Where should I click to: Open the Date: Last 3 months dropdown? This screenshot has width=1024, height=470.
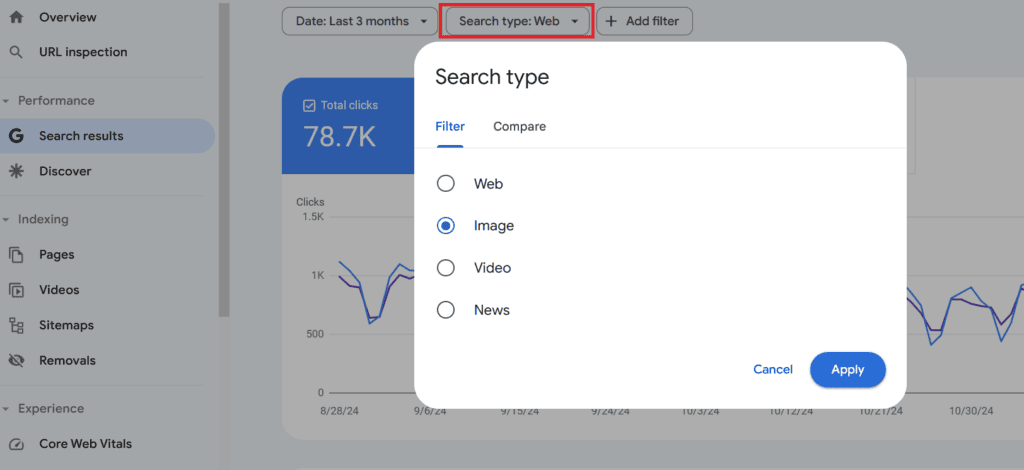(359, 22)
